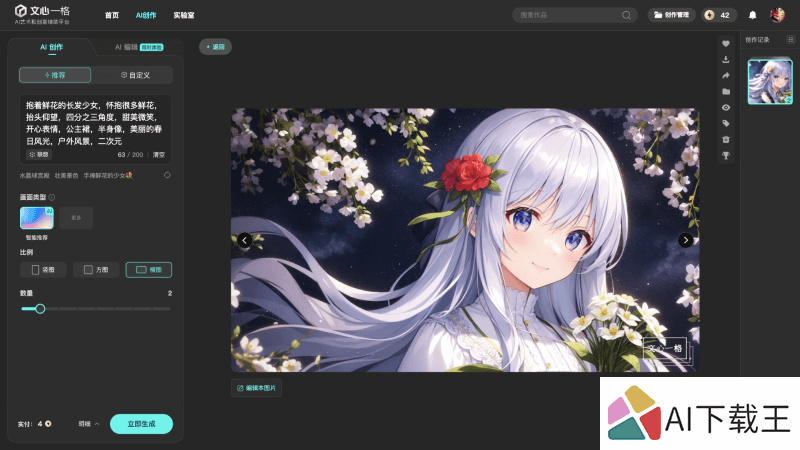The image size is (800, 450).
Task: Open the creation record thumbnail
Action: tap(770, 82)
